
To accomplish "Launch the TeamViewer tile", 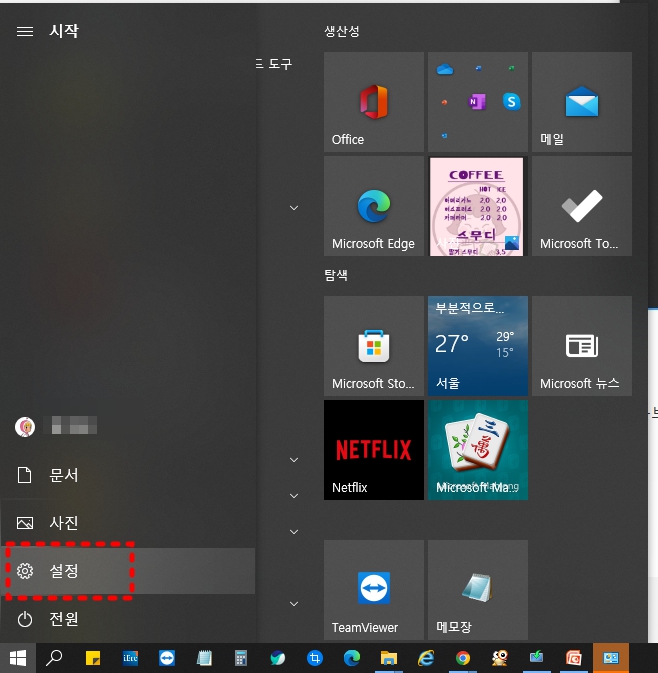I will [373, 590].
